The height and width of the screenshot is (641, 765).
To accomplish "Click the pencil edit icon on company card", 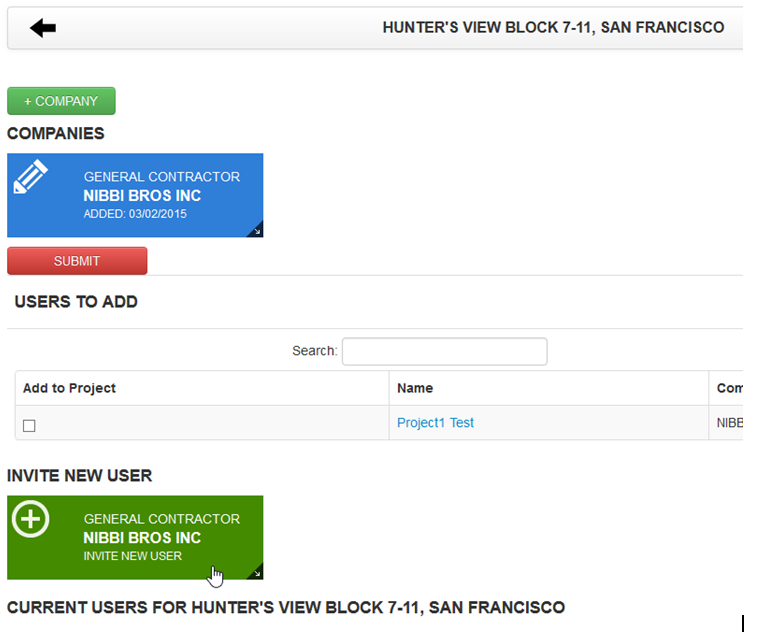I will [30, 176].
